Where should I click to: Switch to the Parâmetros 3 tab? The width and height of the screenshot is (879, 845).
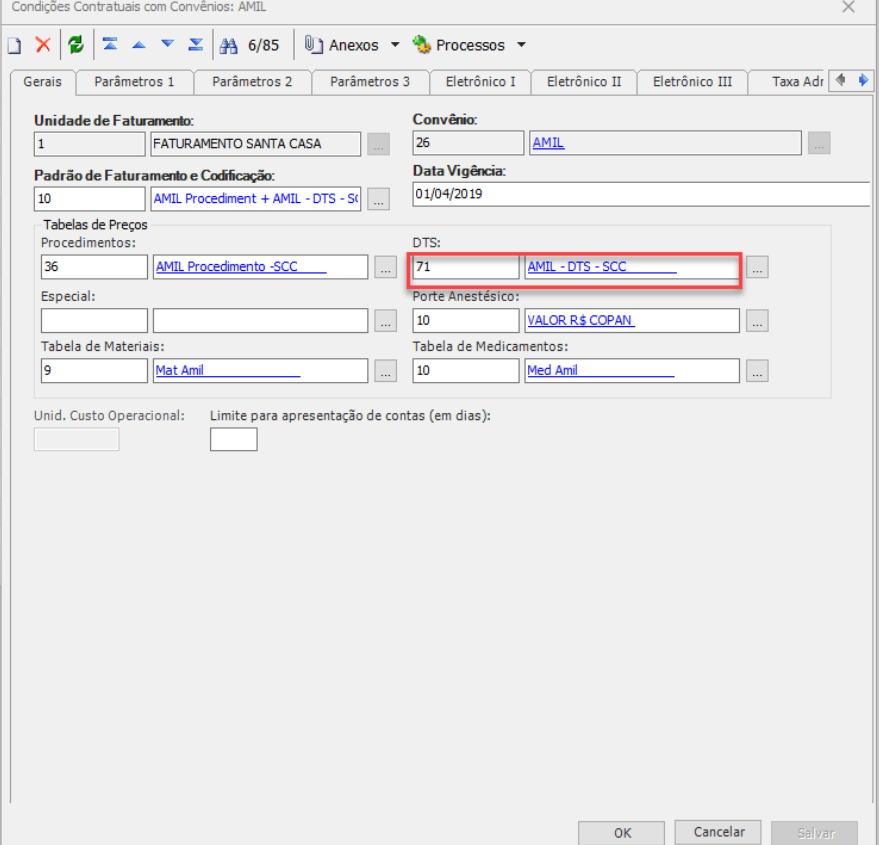coord(370,82)
